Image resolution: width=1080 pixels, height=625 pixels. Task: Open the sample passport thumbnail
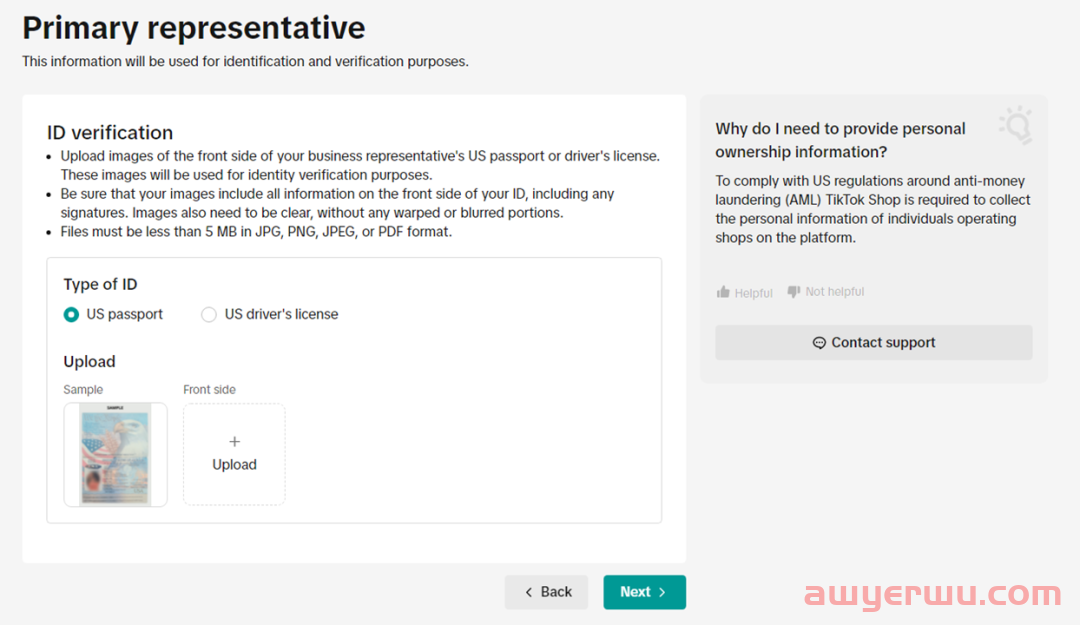point(116,455)
